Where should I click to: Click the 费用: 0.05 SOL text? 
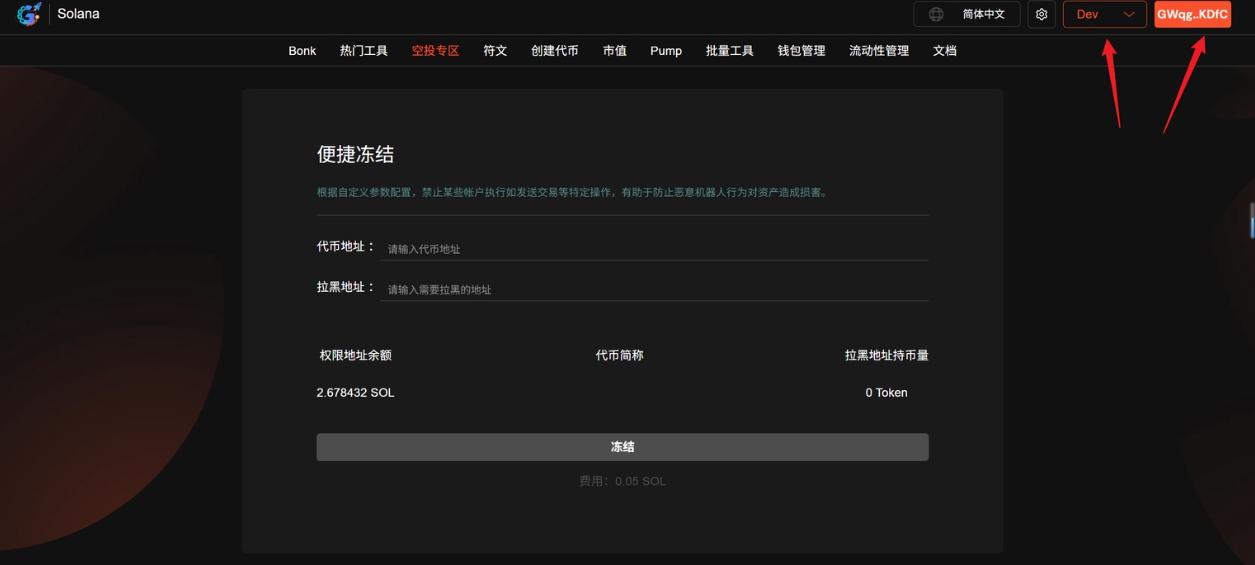pyautogui.click(x=622, y=481)
